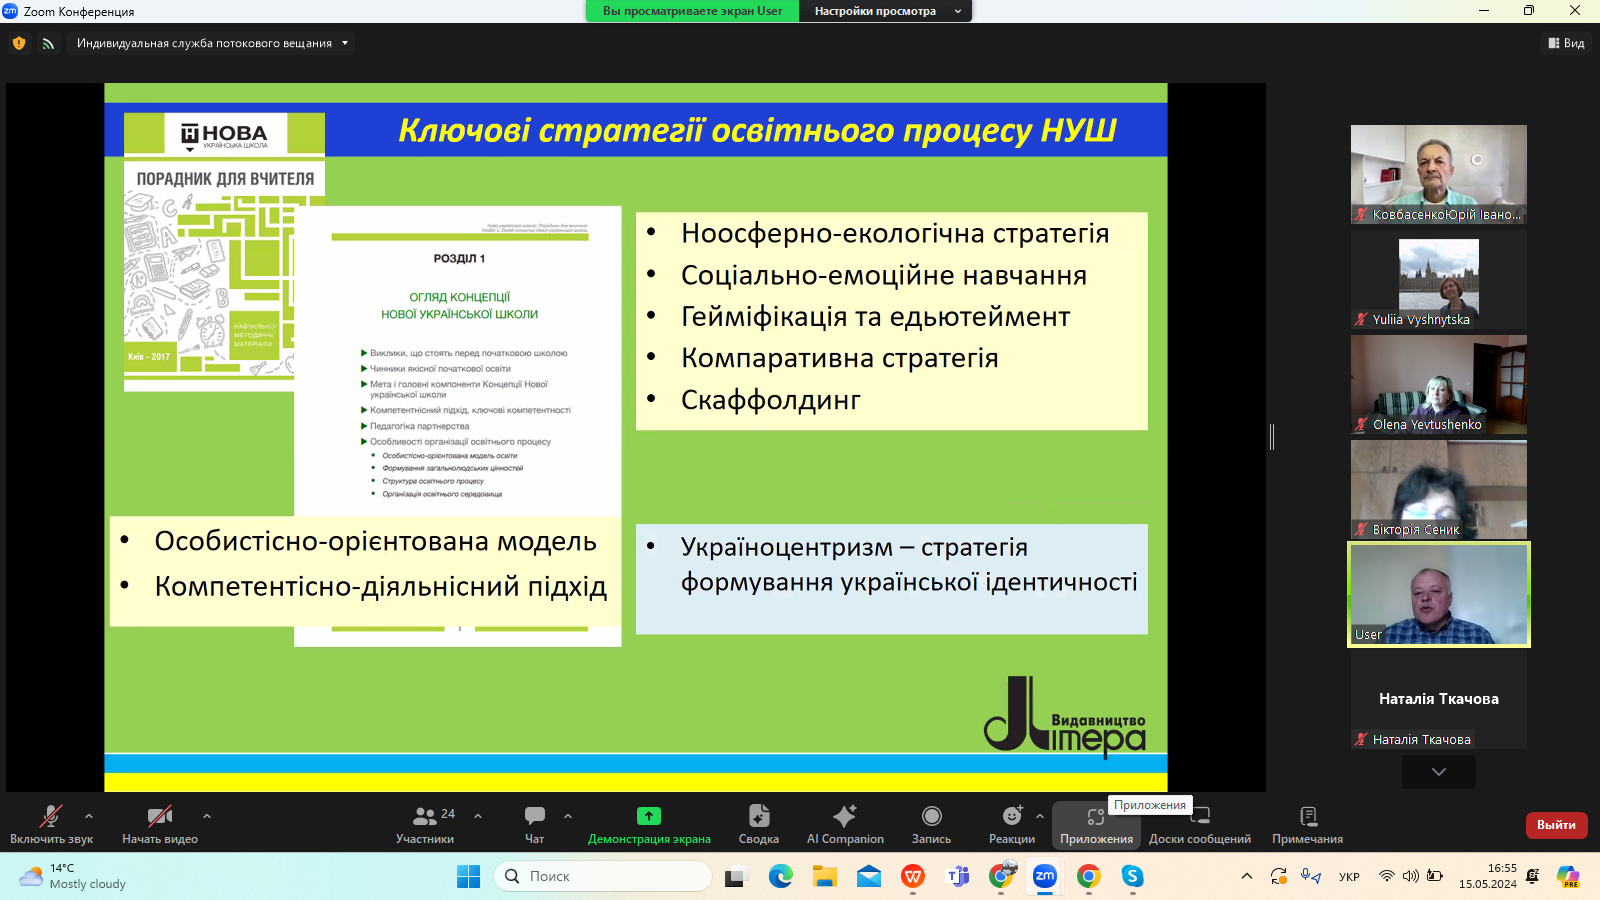This screenshot has height=900, width=1600.
Task: Turn on camera with Начать видео
Action: pyautogui.click(x=159, y=817)
